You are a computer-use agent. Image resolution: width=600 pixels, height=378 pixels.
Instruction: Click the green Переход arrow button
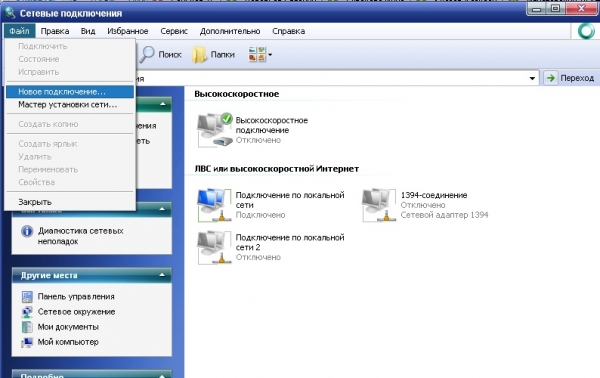(551, 78)
